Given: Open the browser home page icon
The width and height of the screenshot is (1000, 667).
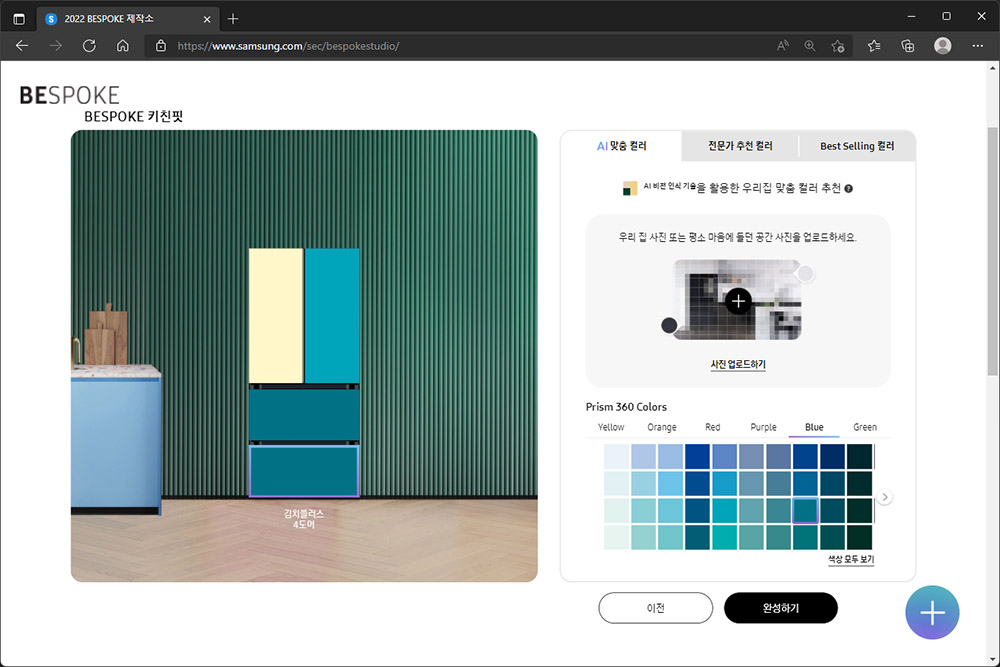Looking at the screenshot, I should pos(122,46).
